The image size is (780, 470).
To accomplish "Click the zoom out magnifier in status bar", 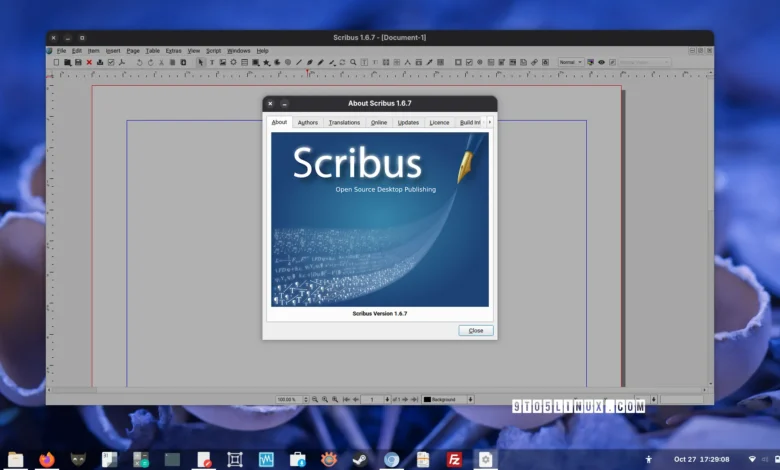I will 315,399.
